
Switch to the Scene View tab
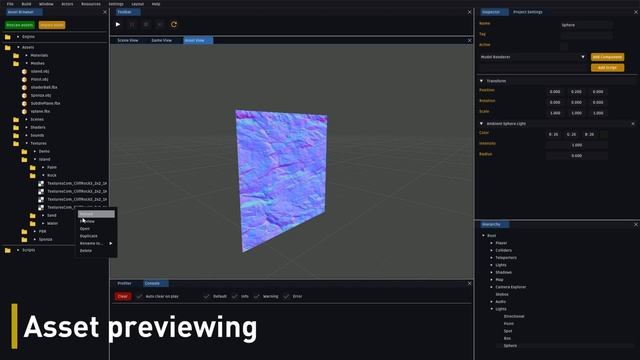(x=128, y=40)
